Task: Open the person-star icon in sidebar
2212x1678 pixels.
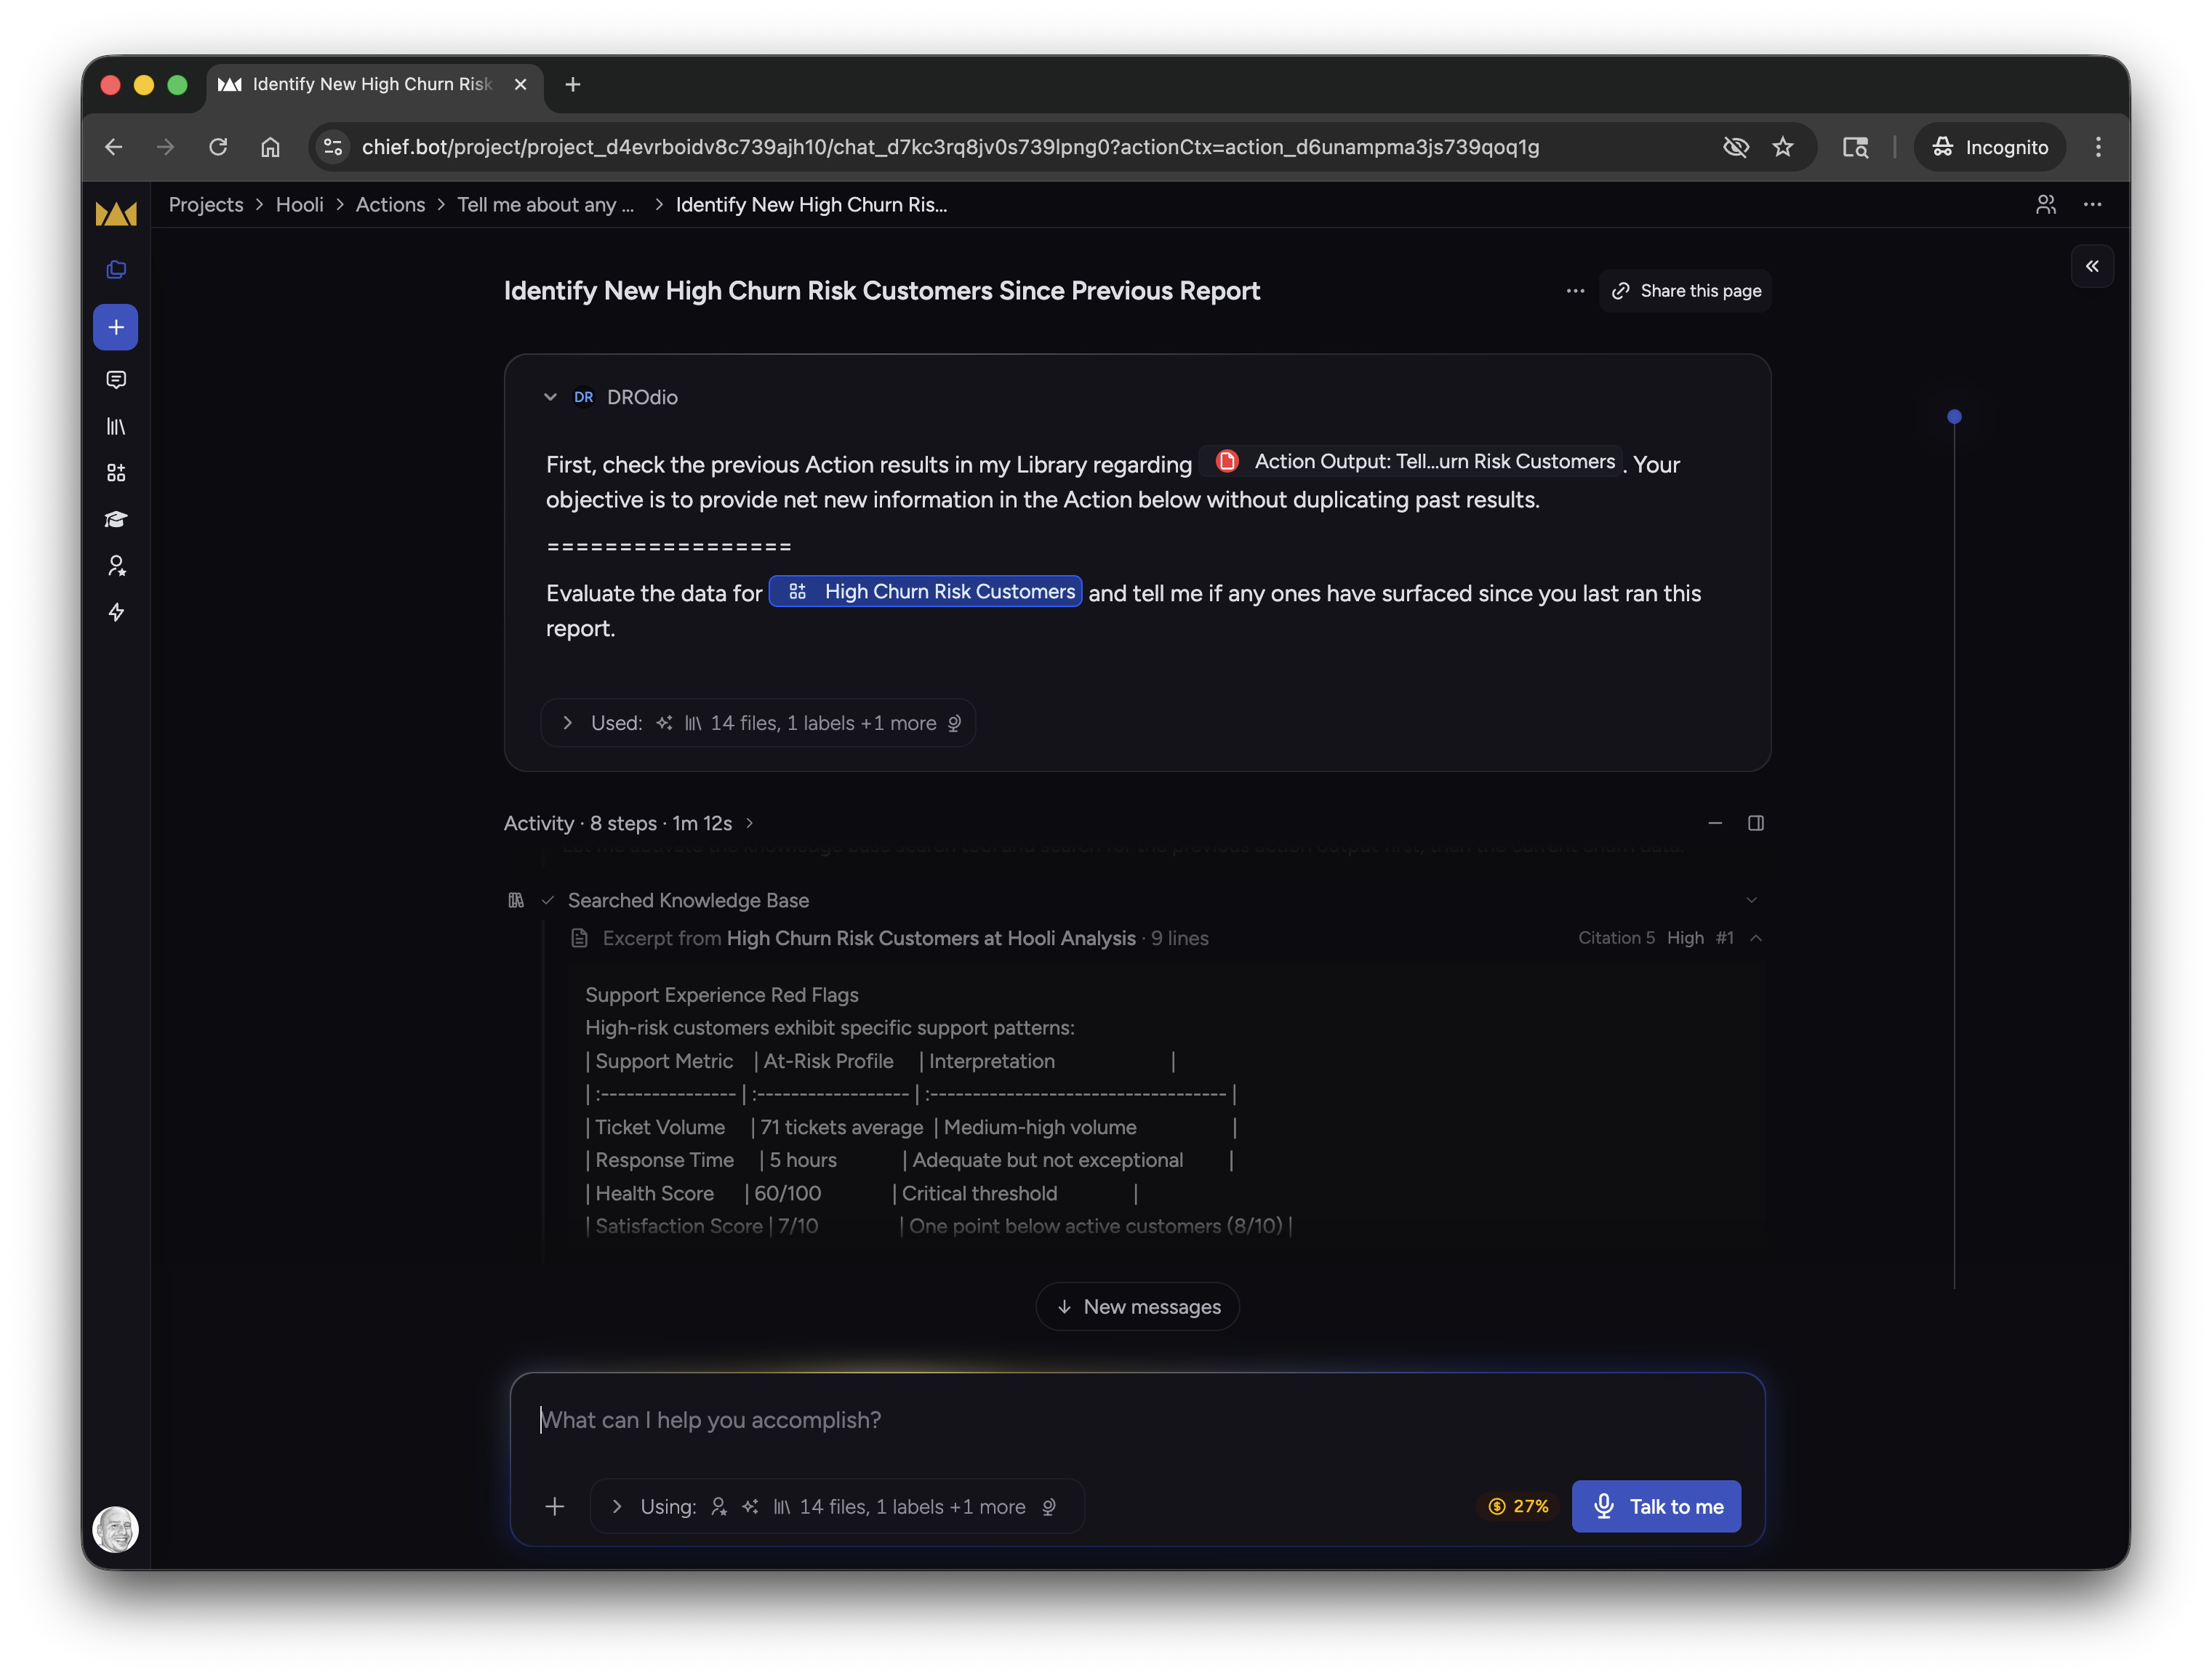Action: pyautogui.click(x=116, y=566)
